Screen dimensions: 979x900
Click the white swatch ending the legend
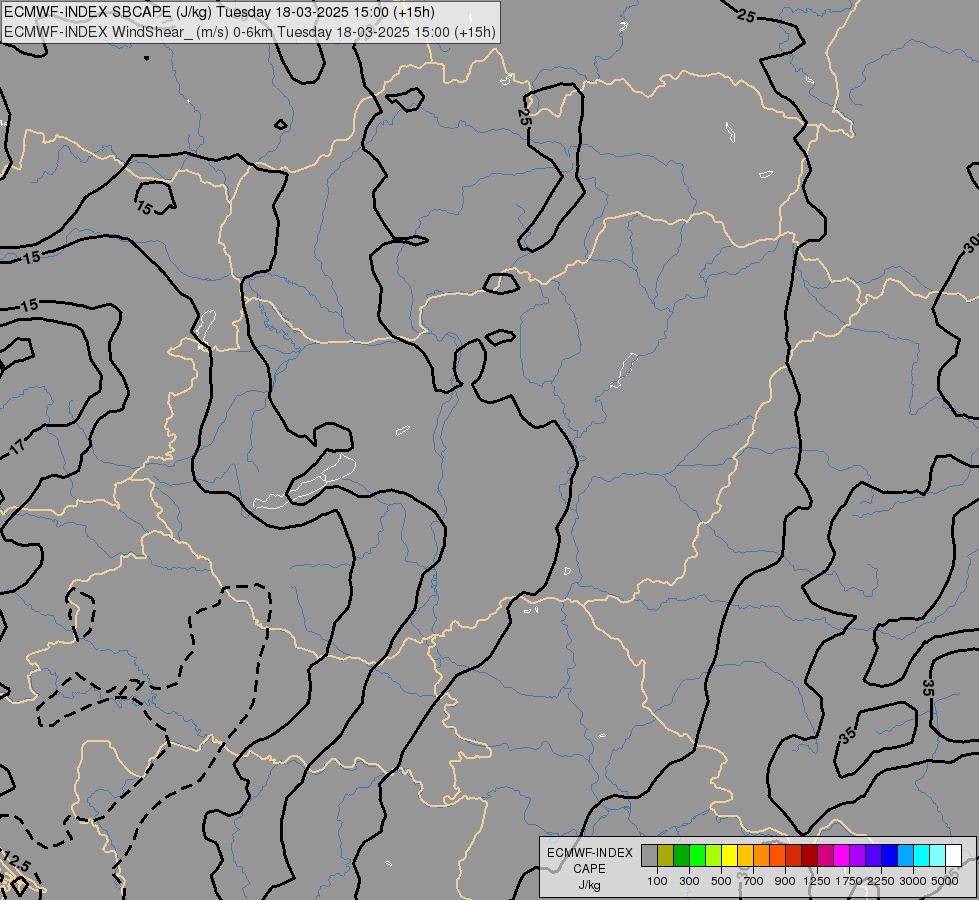953,855
